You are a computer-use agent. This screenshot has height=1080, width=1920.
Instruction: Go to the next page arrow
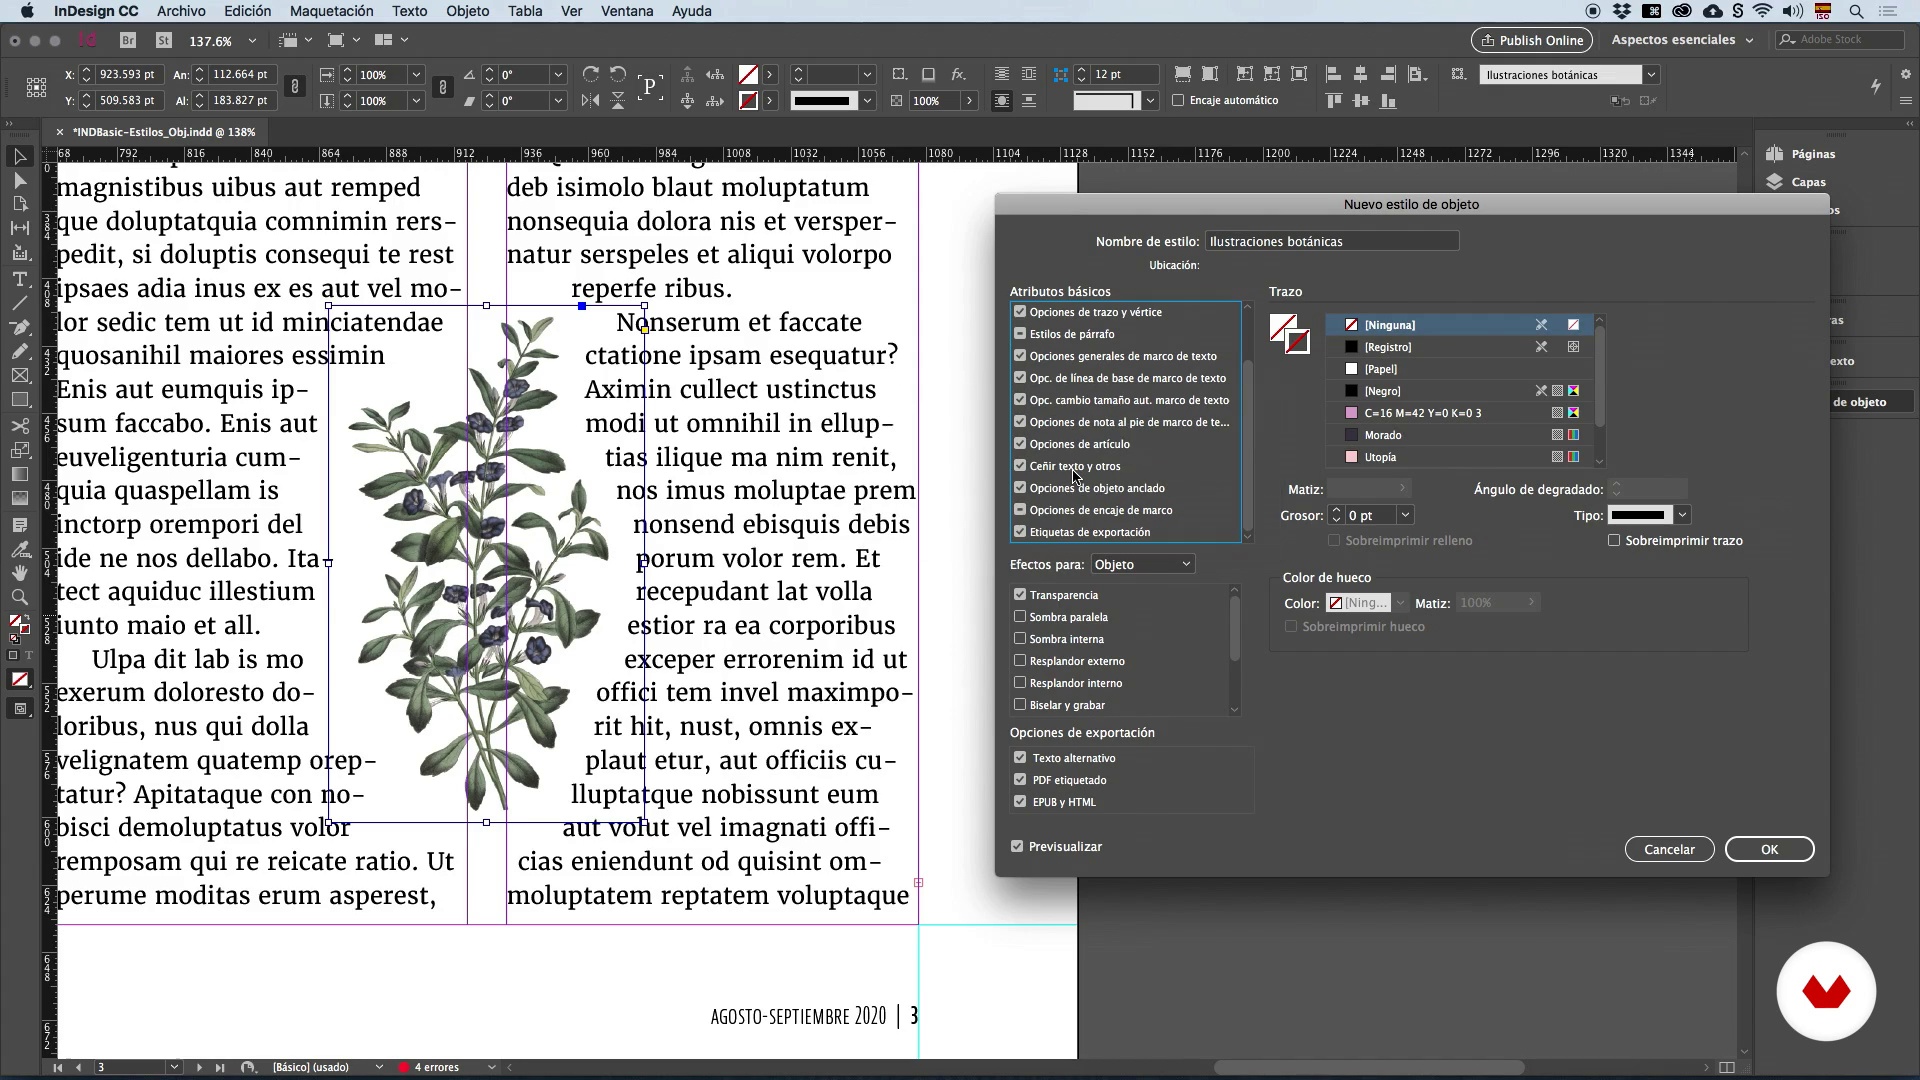tap(198, 1068)
